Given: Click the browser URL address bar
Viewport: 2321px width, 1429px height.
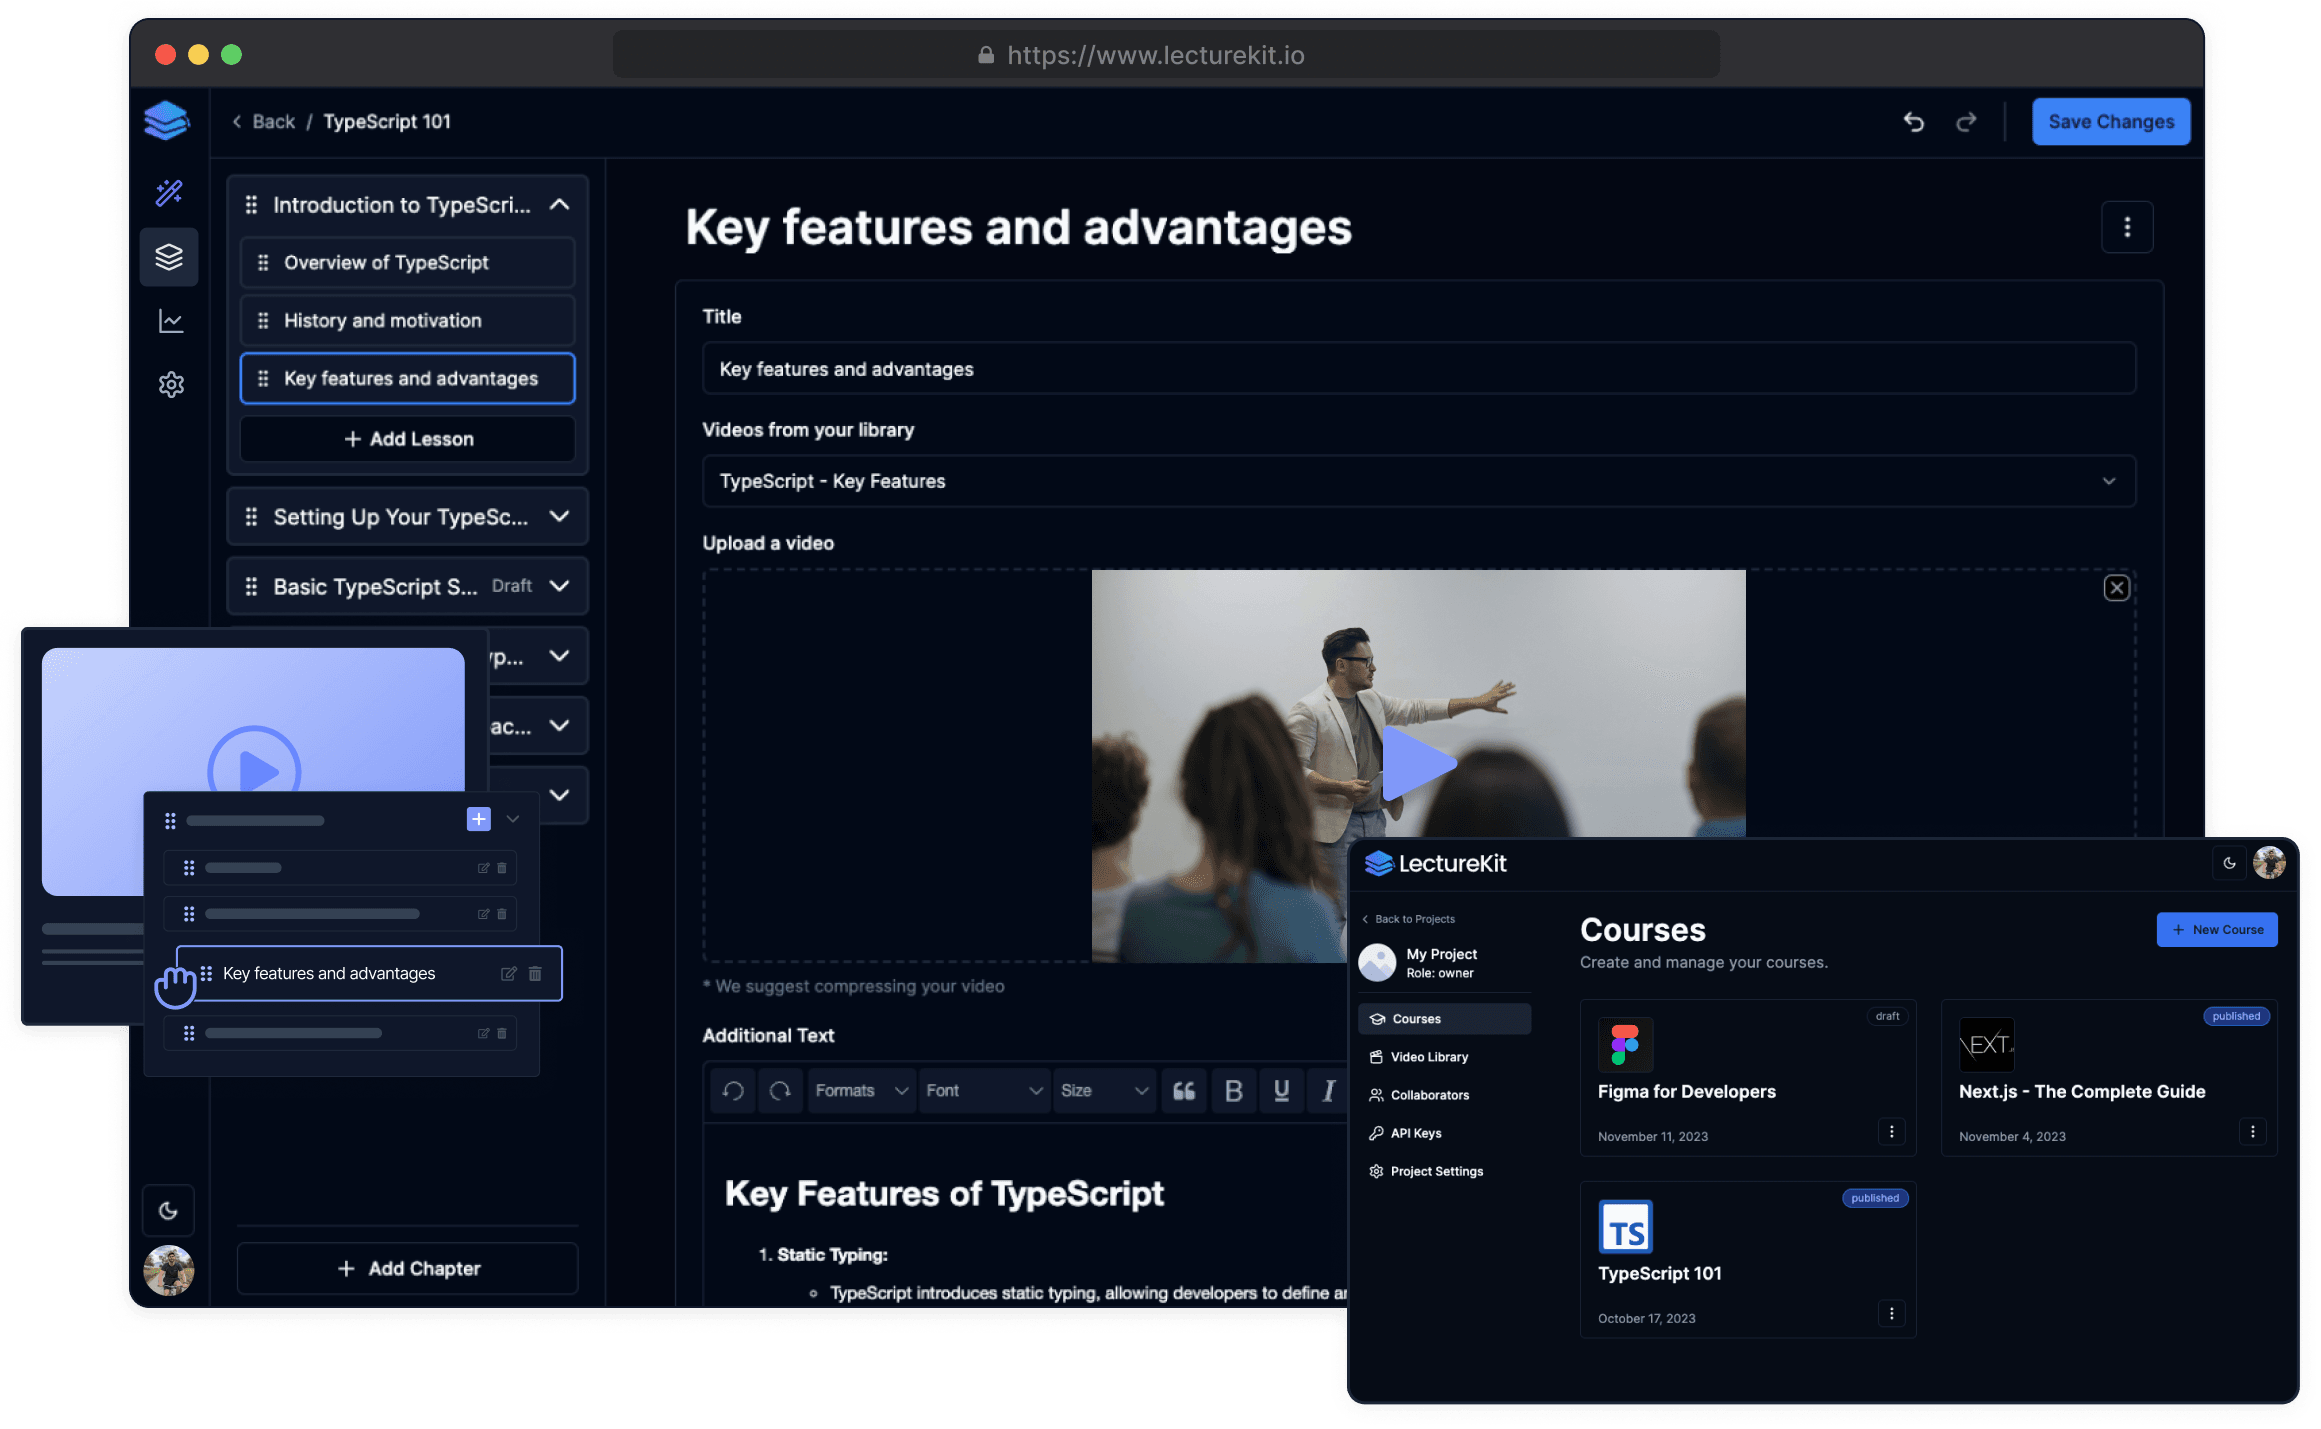Looking at the screenshot, I should [1166, 55].
